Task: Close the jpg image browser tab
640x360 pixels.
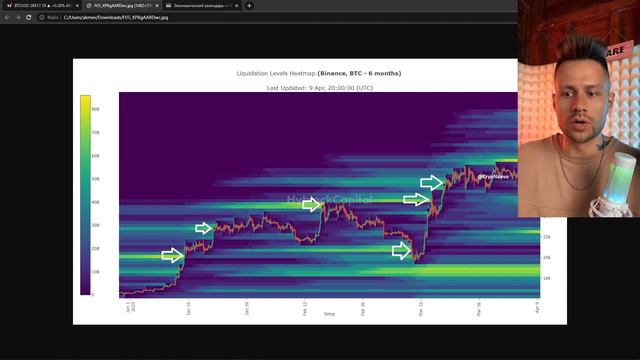Action: pyautogui.click(x=157, y=6)
